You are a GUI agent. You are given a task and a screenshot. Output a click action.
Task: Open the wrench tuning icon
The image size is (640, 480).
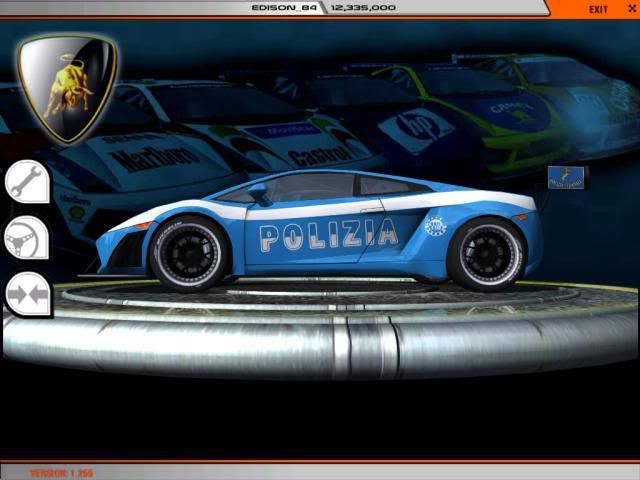pyautogui.click(x=27, y=182)
